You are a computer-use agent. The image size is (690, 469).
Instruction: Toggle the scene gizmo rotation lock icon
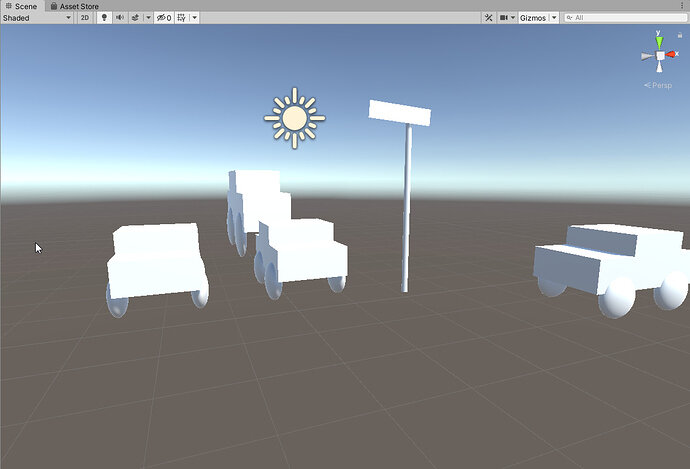coord(679,35)
